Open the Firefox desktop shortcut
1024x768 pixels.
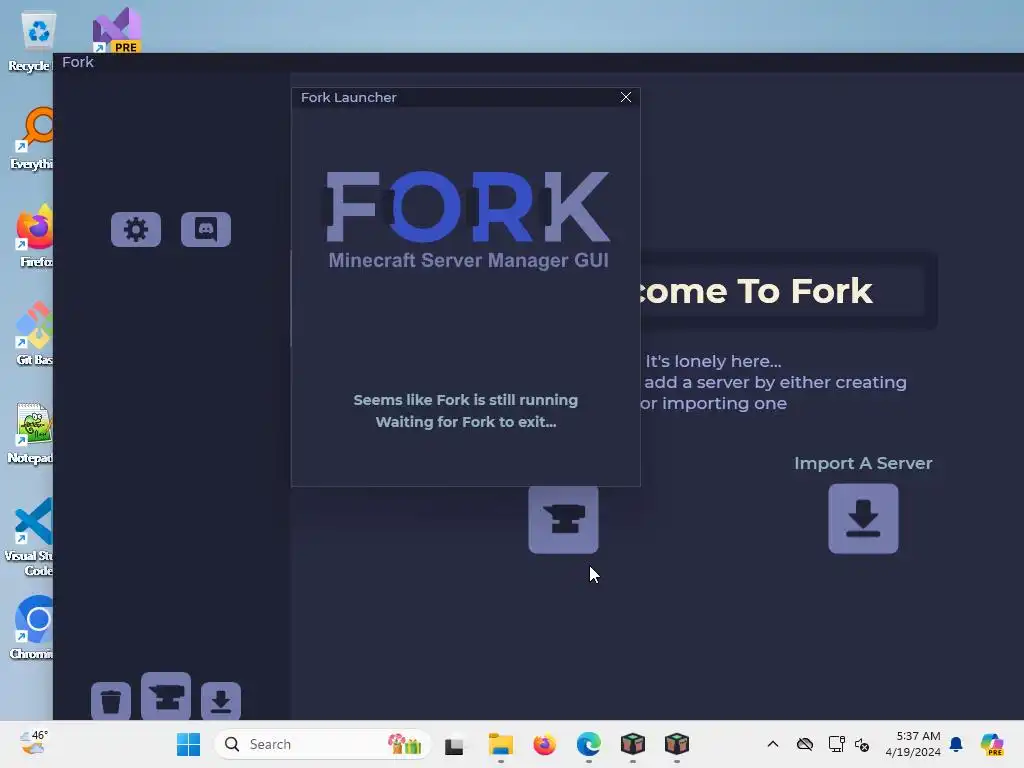[34, 236]
